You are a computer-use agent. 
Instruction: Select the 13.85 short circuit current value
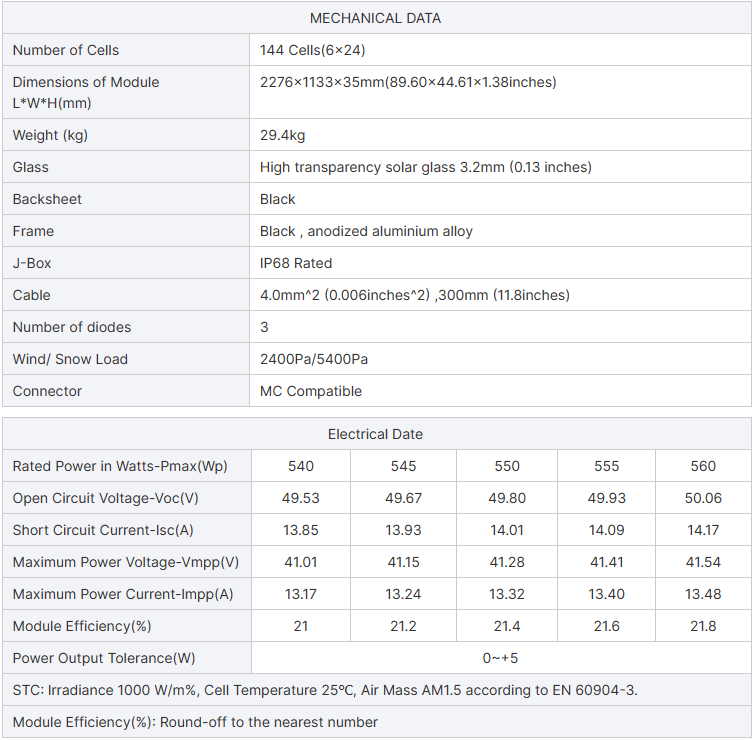(x=301, y=530)
